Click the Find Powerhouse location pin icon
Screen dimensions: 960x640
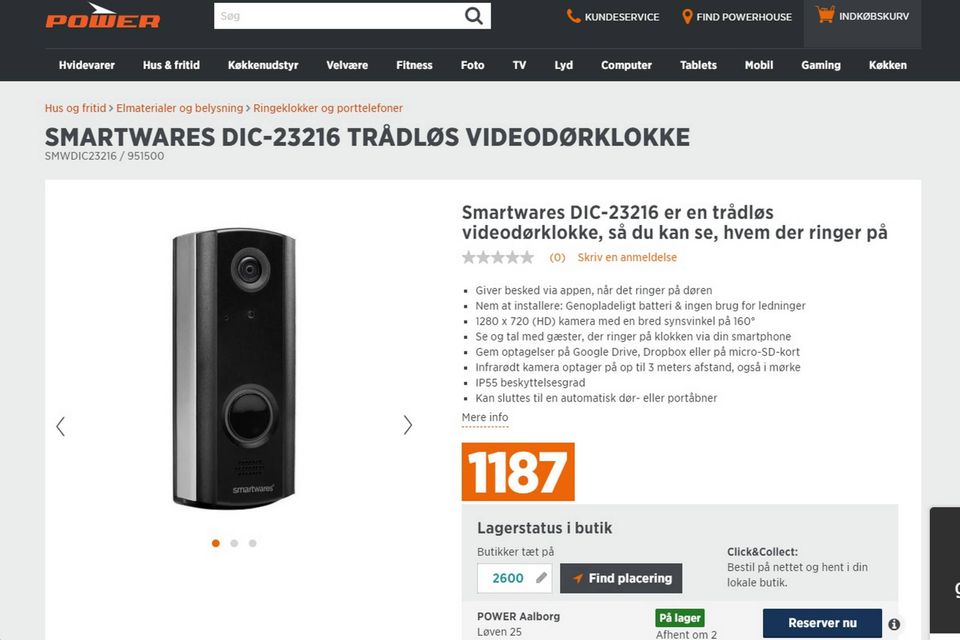coord(687,17)
